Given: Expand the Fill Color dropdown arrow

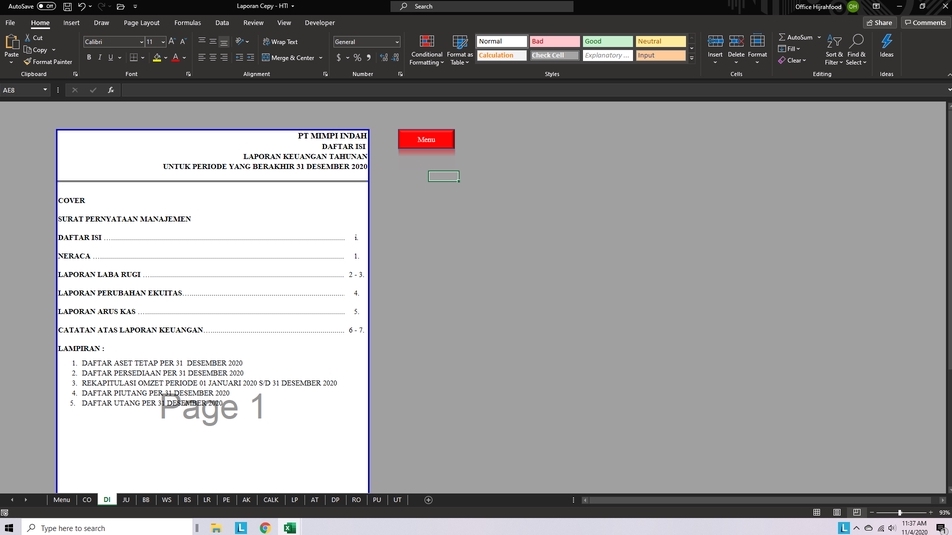Looking at the screenshot, I should tap(165, 58).
